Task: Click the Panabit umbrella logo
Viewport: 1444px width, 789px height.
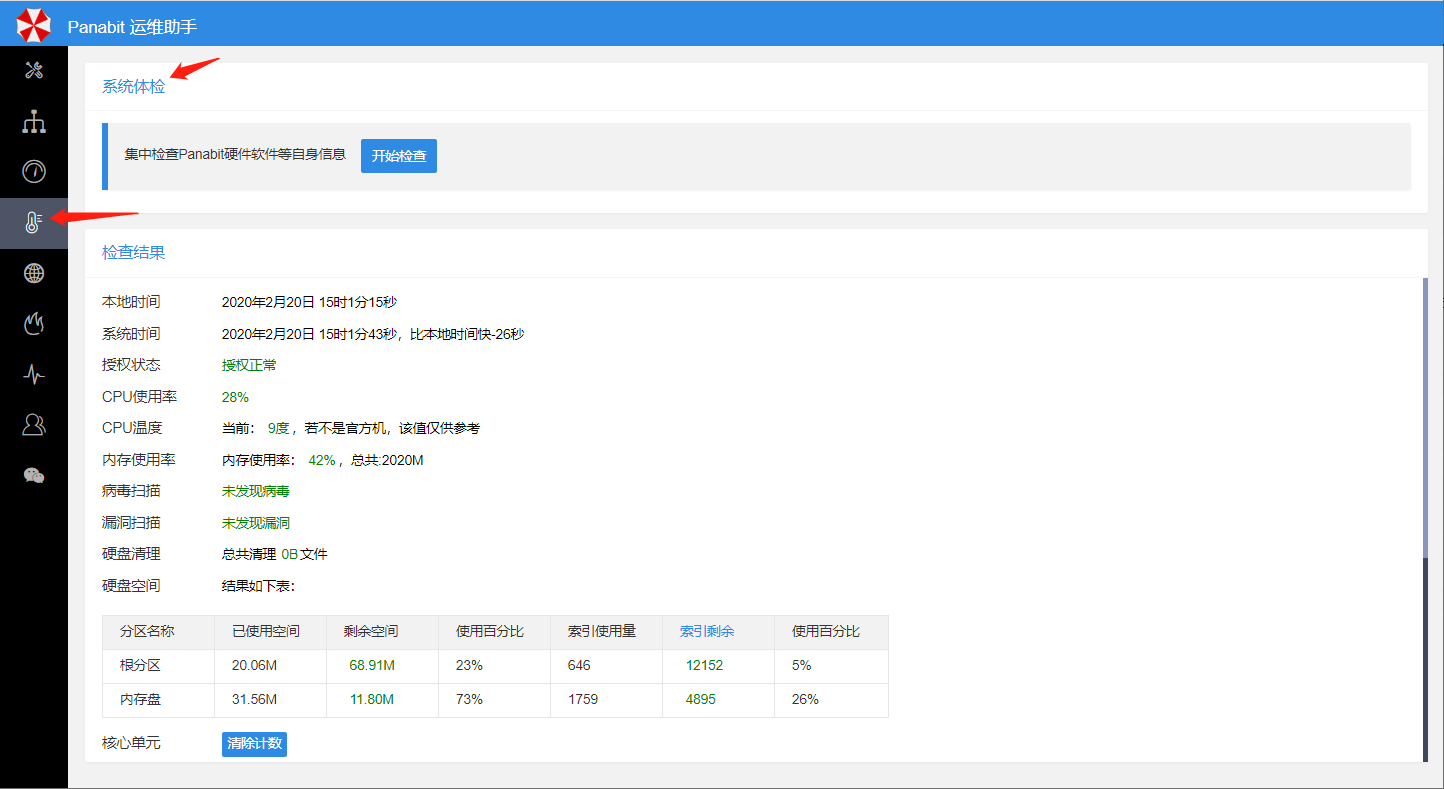Action: [33, 25]
